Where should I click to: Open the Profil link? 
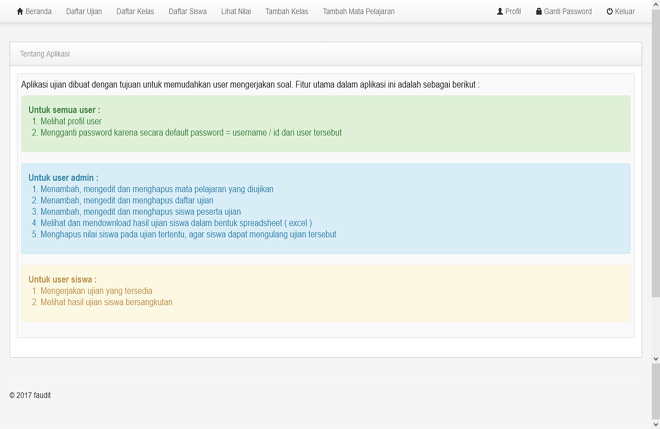(513, 11)
